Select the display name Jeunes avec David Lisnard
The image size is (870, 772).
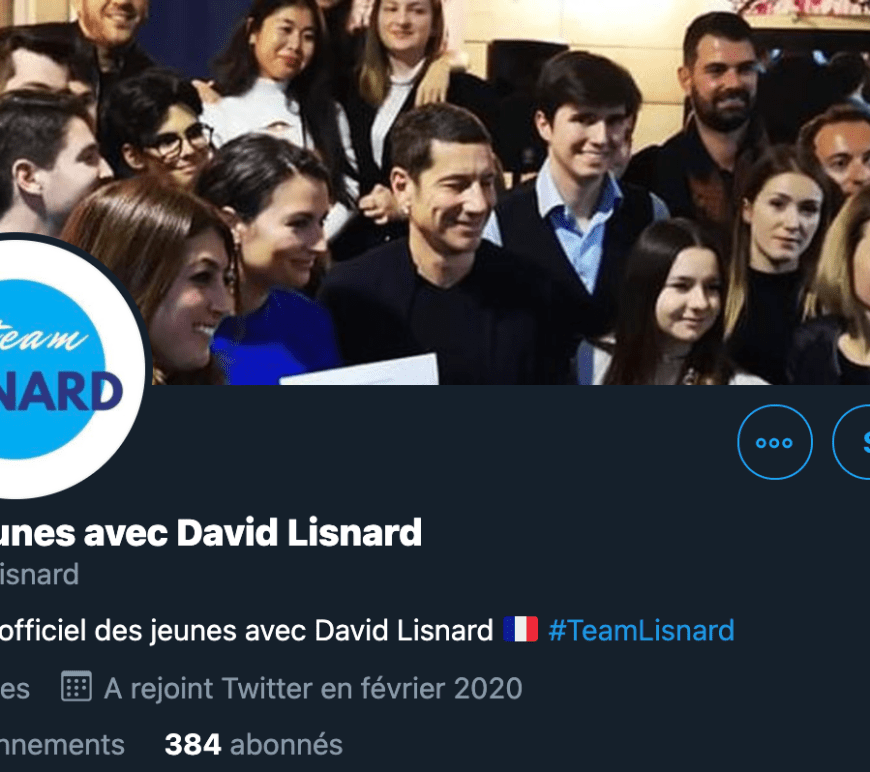211,533
